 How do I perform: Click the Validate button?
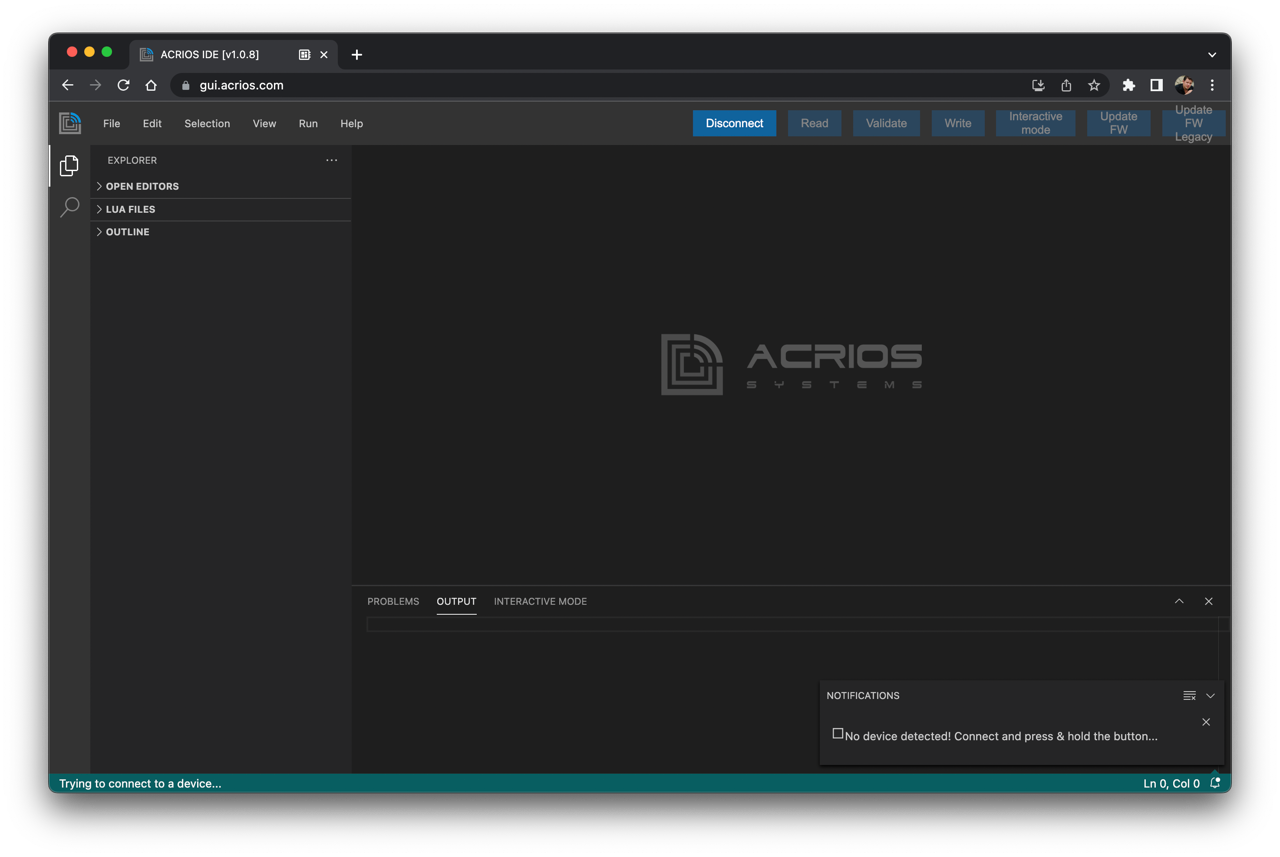pos(886,123)
